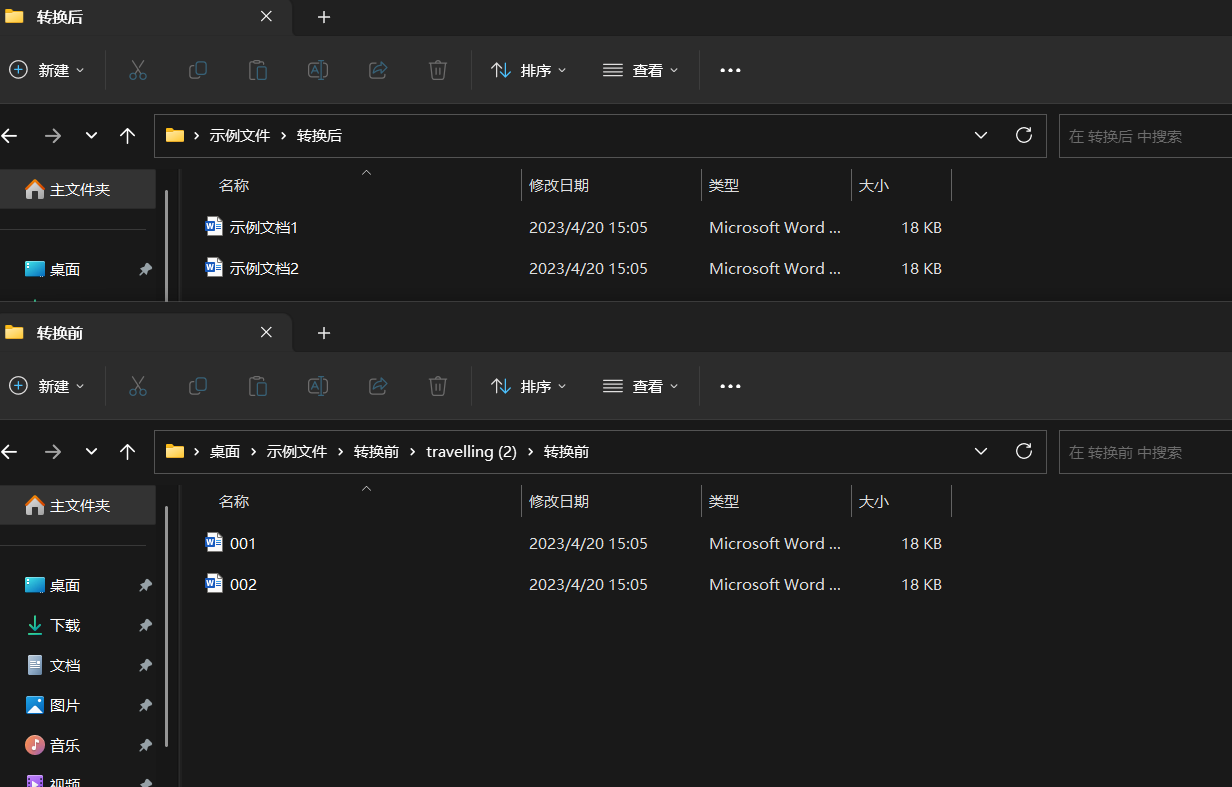This screenshot has height=787, width=1232.
Task: Click the Copy icon in the top toolbar
Action: (197, 70)
